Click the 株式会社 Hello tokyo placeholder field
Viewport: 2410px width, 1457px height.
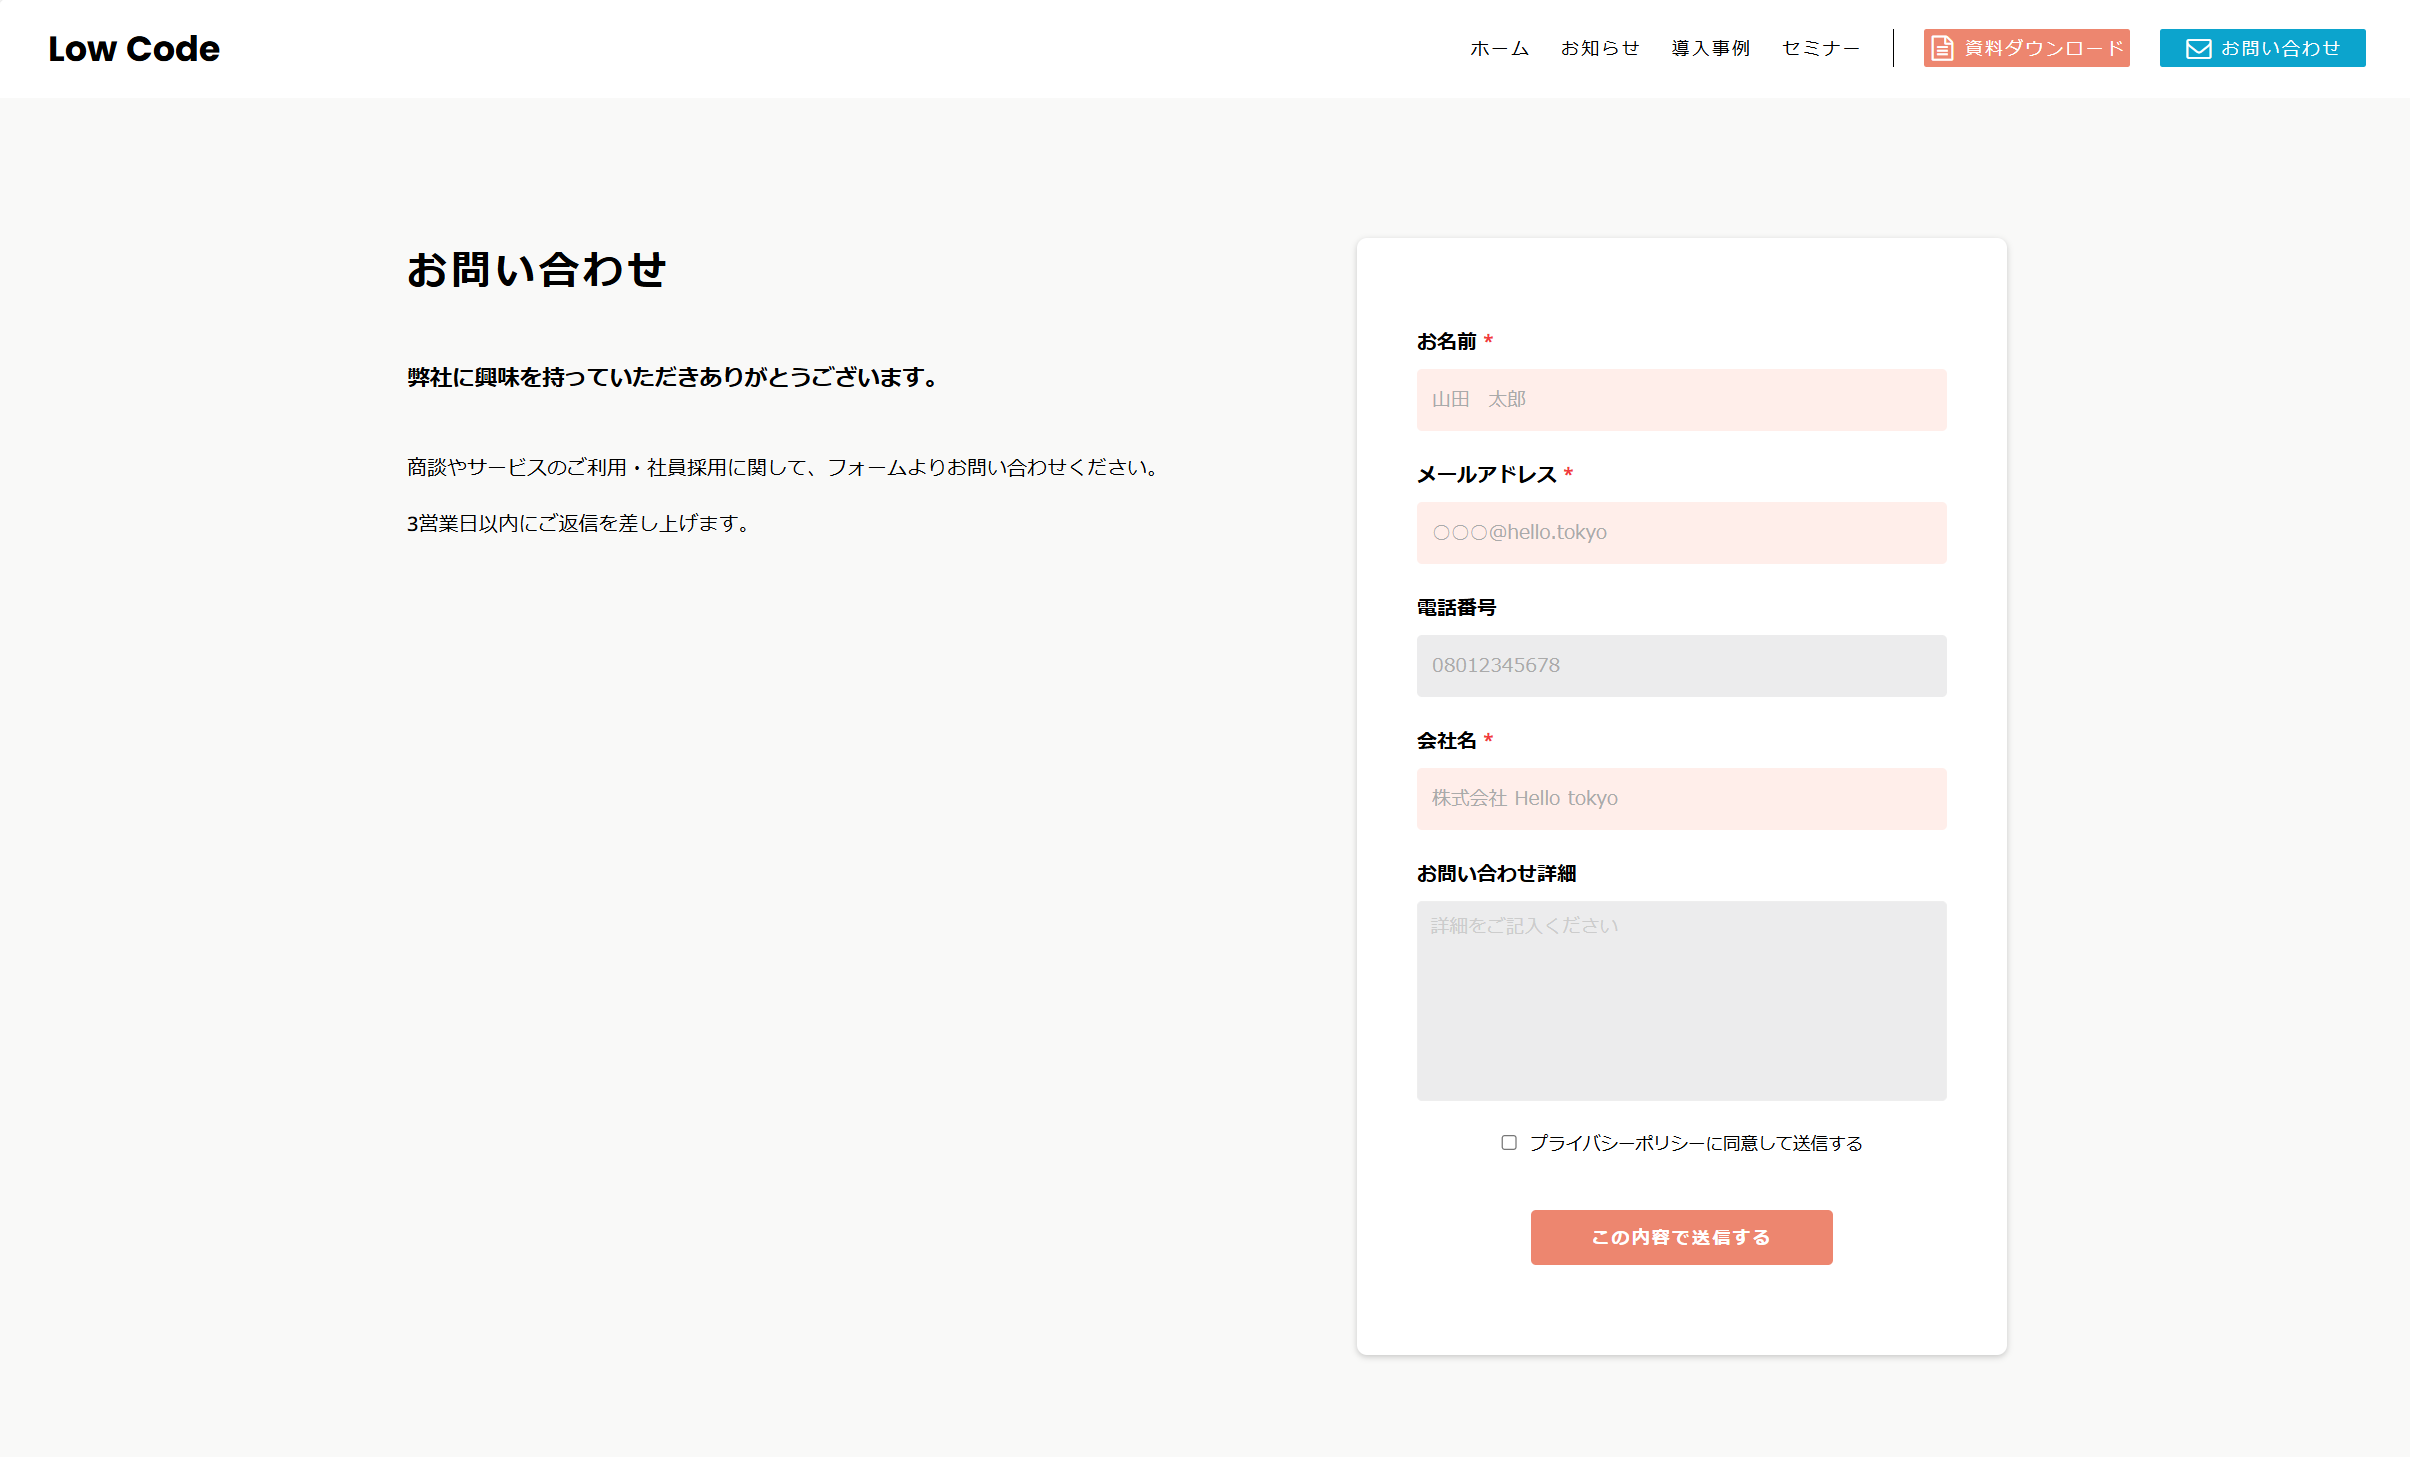click(x=1680, y=798)
